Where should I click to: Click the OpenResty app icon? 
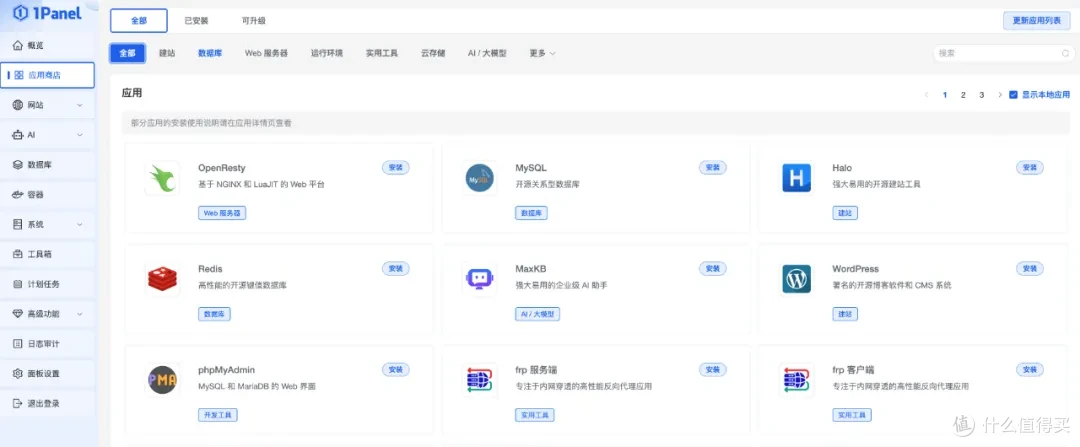point(163,178)
